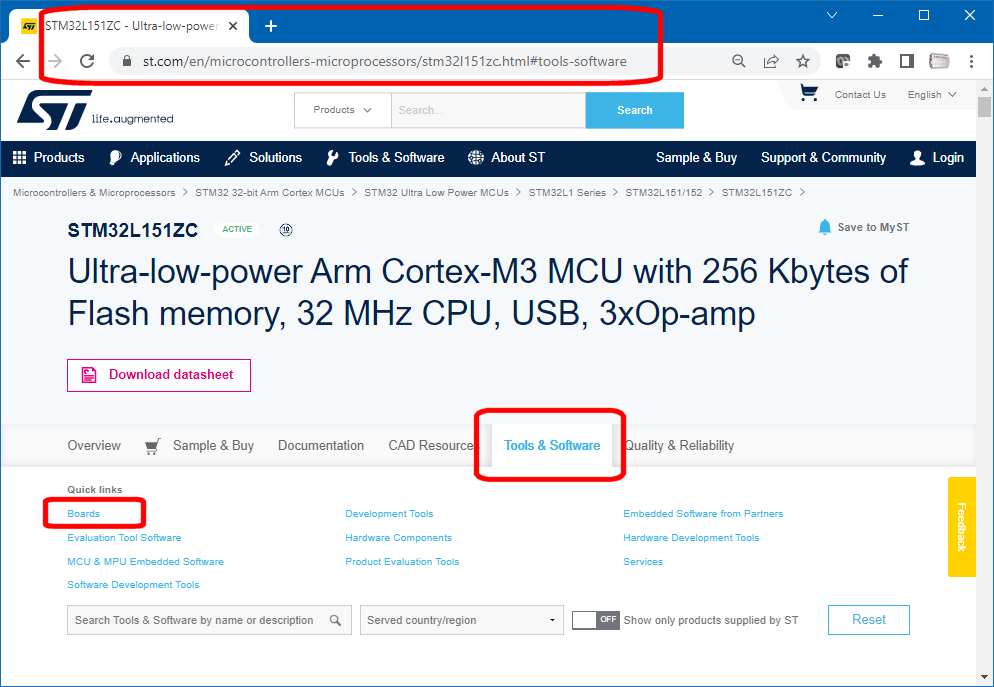Click the Applications bulb icon
This screenshot has width=994, height=687.
pyautogui.click(x=115, y=158)
